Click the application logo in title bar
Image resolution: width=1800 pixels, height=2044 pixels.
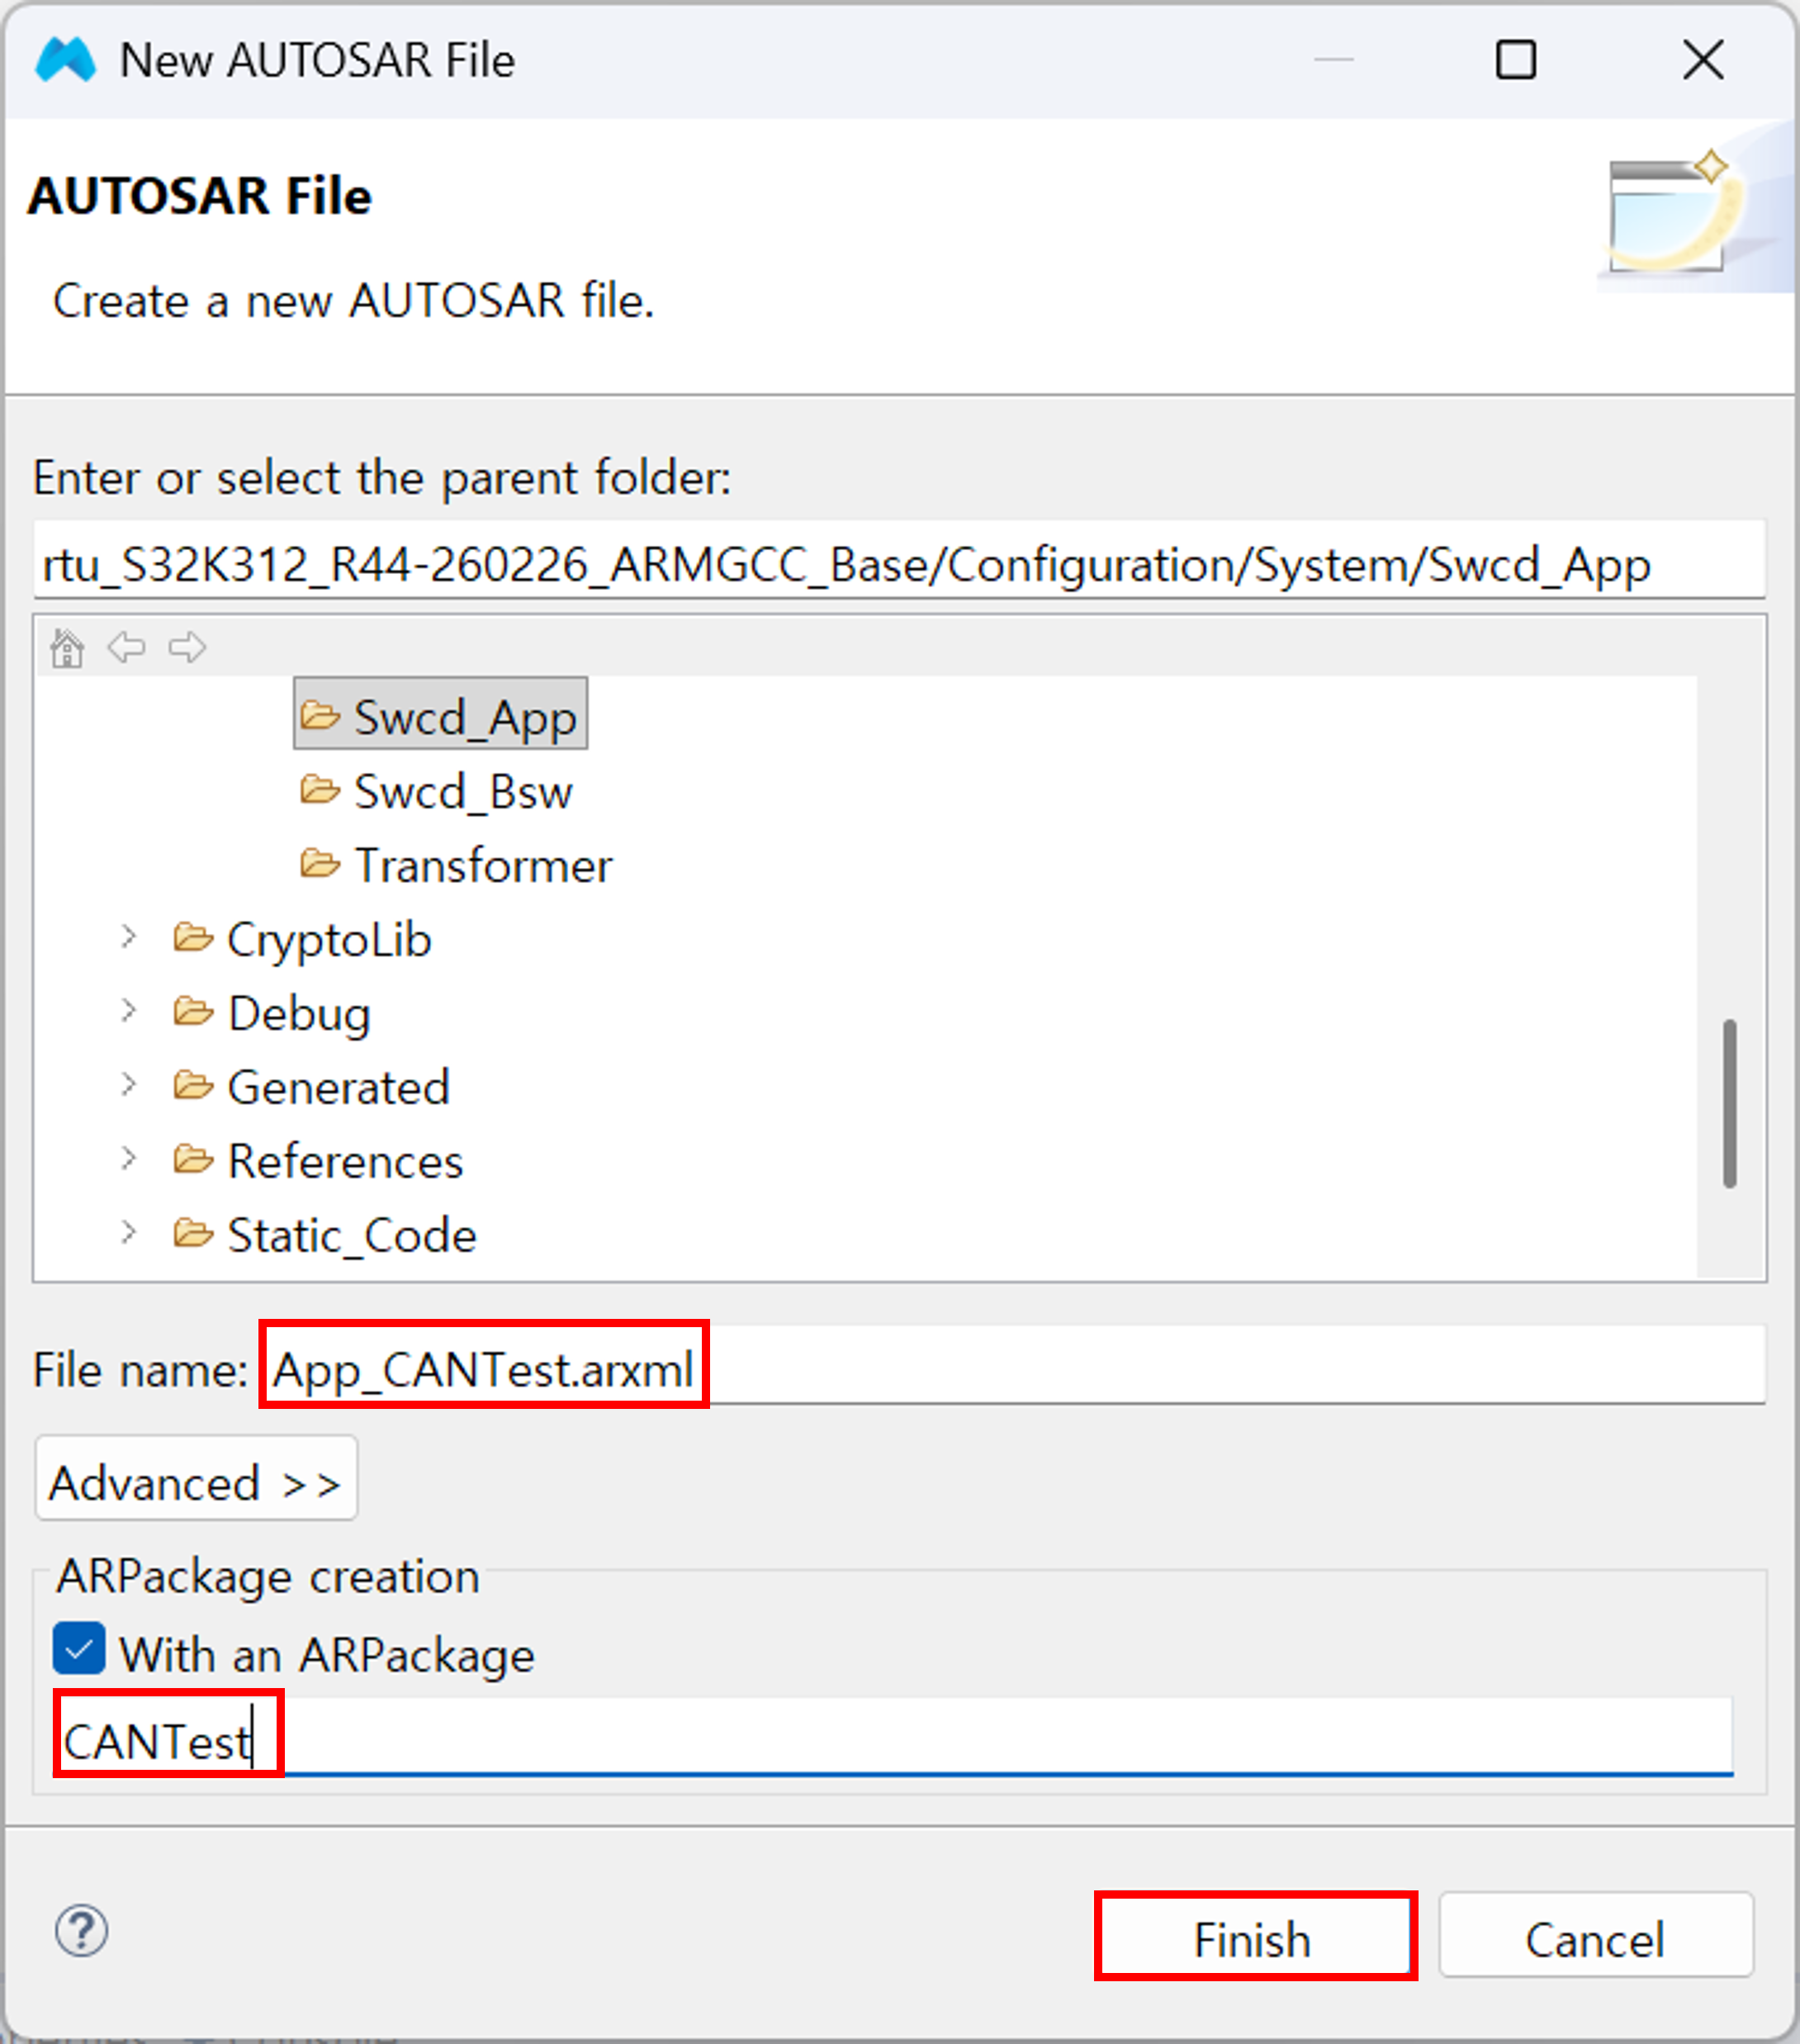point(66,60)
